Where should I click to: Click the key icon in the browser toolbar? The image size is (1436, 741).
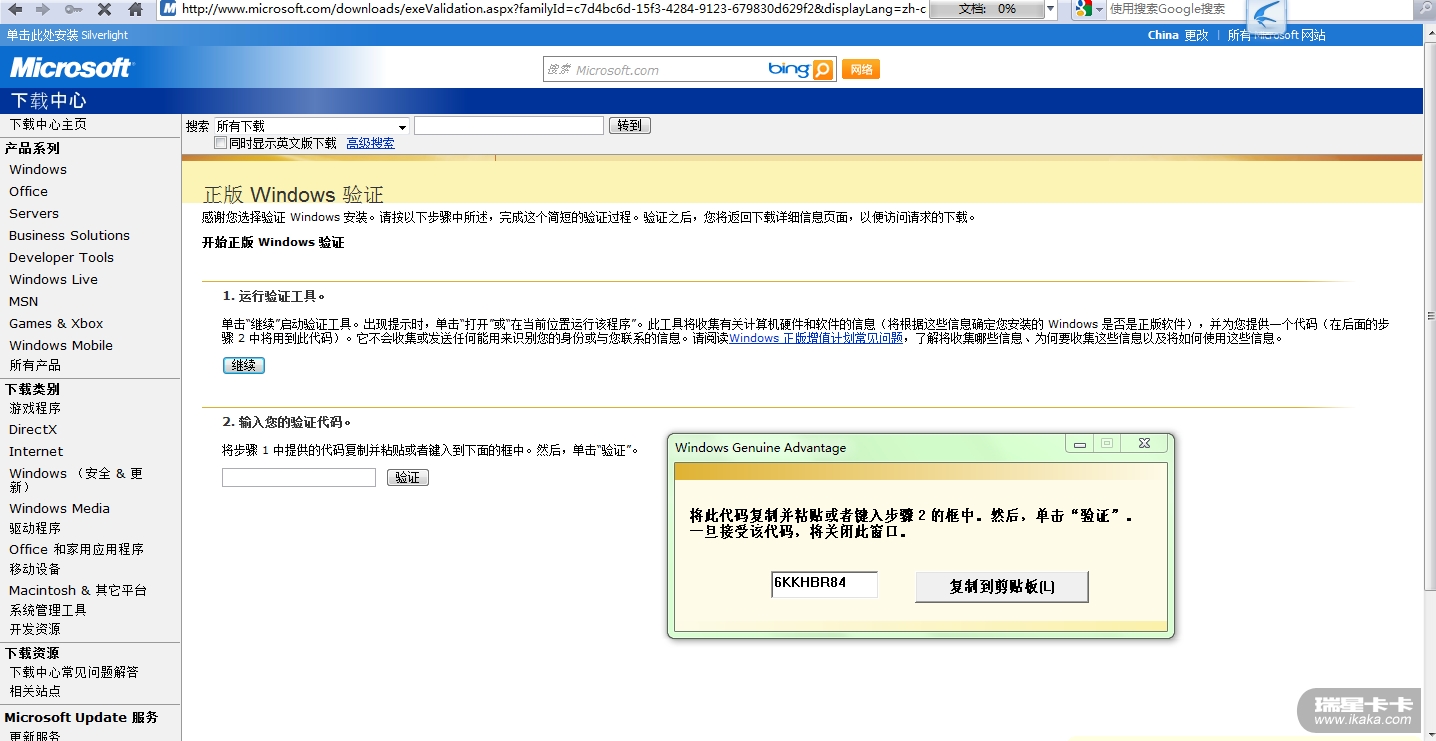pyautogui.click(x=74, y=9)
